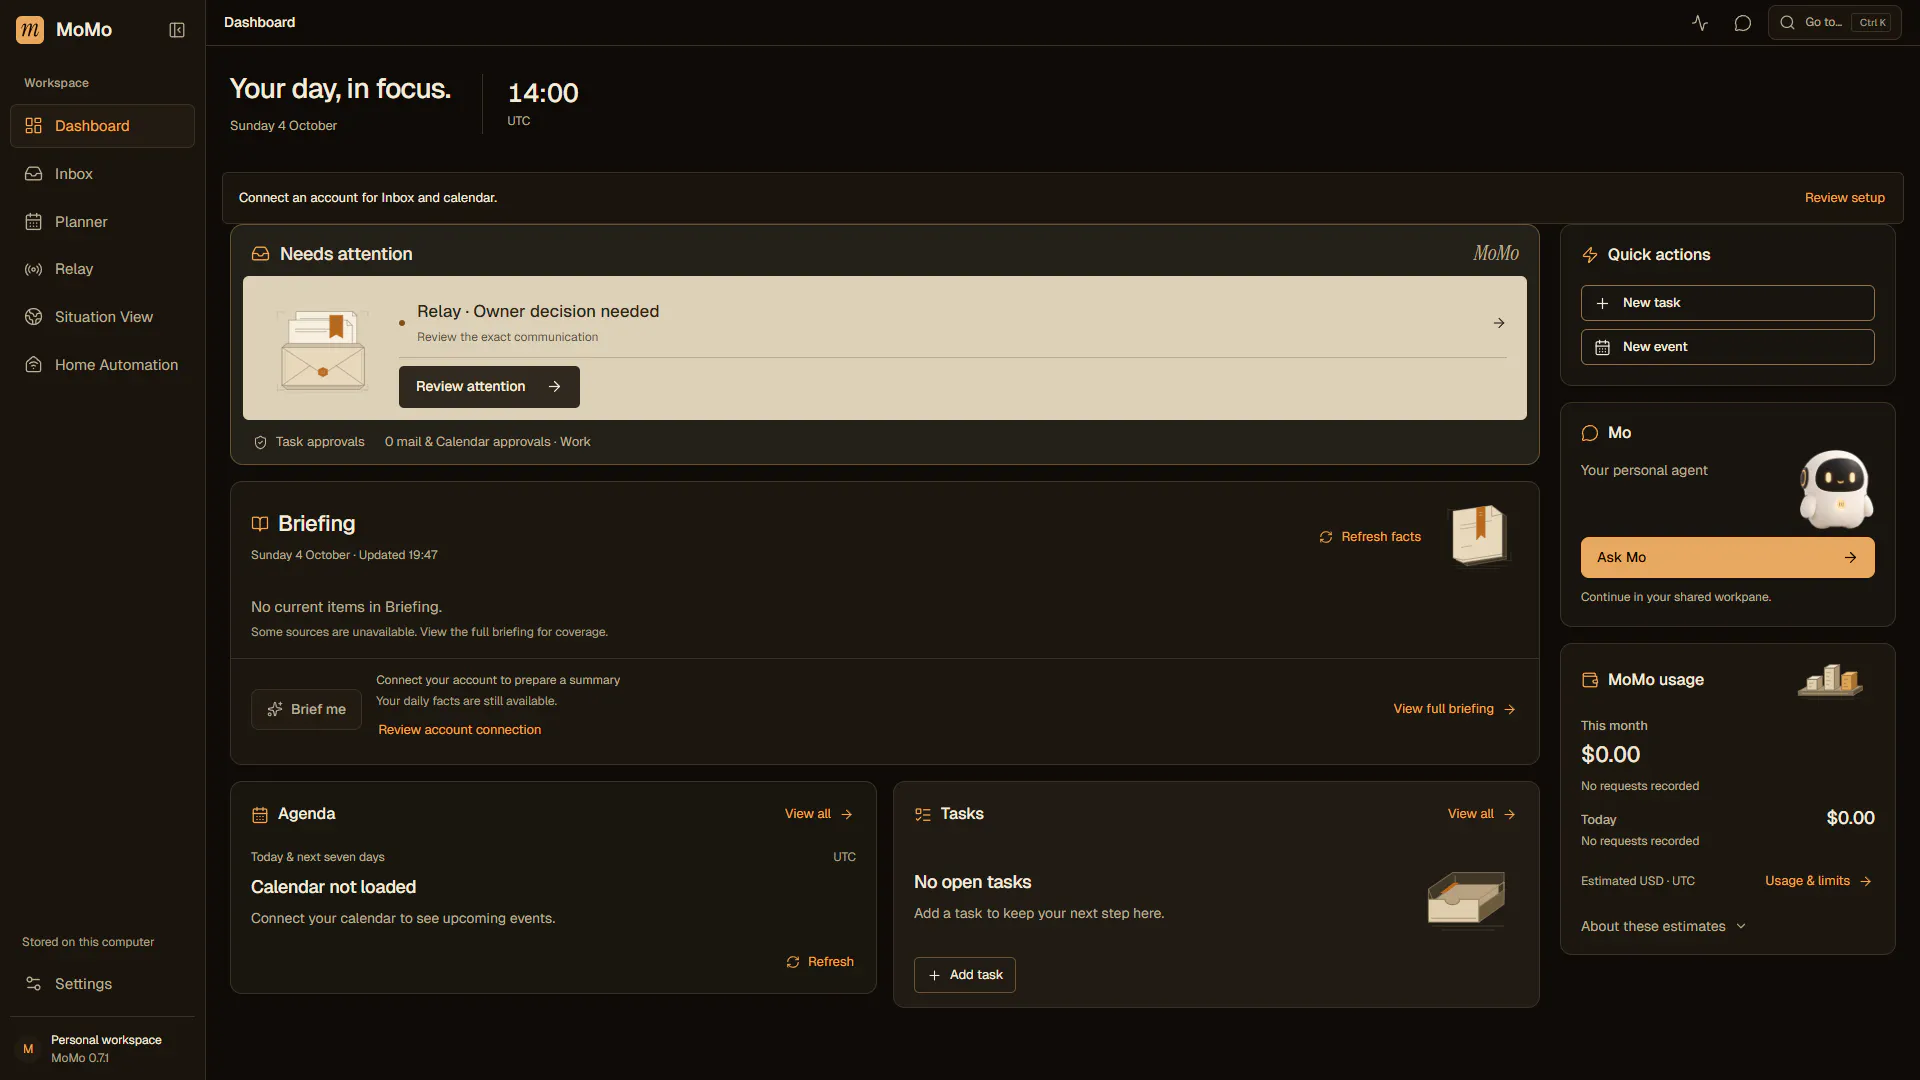Click the MoMo logo icon
Screen dimensions: 1920x1080
coord(30,30)
